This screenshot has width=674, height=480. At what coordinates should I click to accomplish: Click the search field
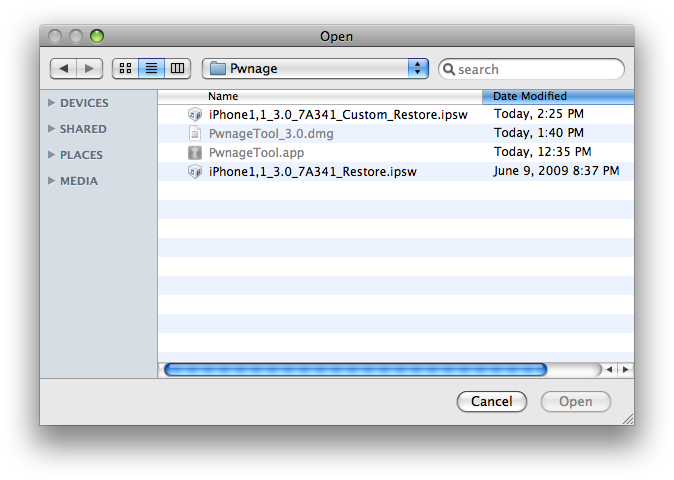tap(531, 69)
